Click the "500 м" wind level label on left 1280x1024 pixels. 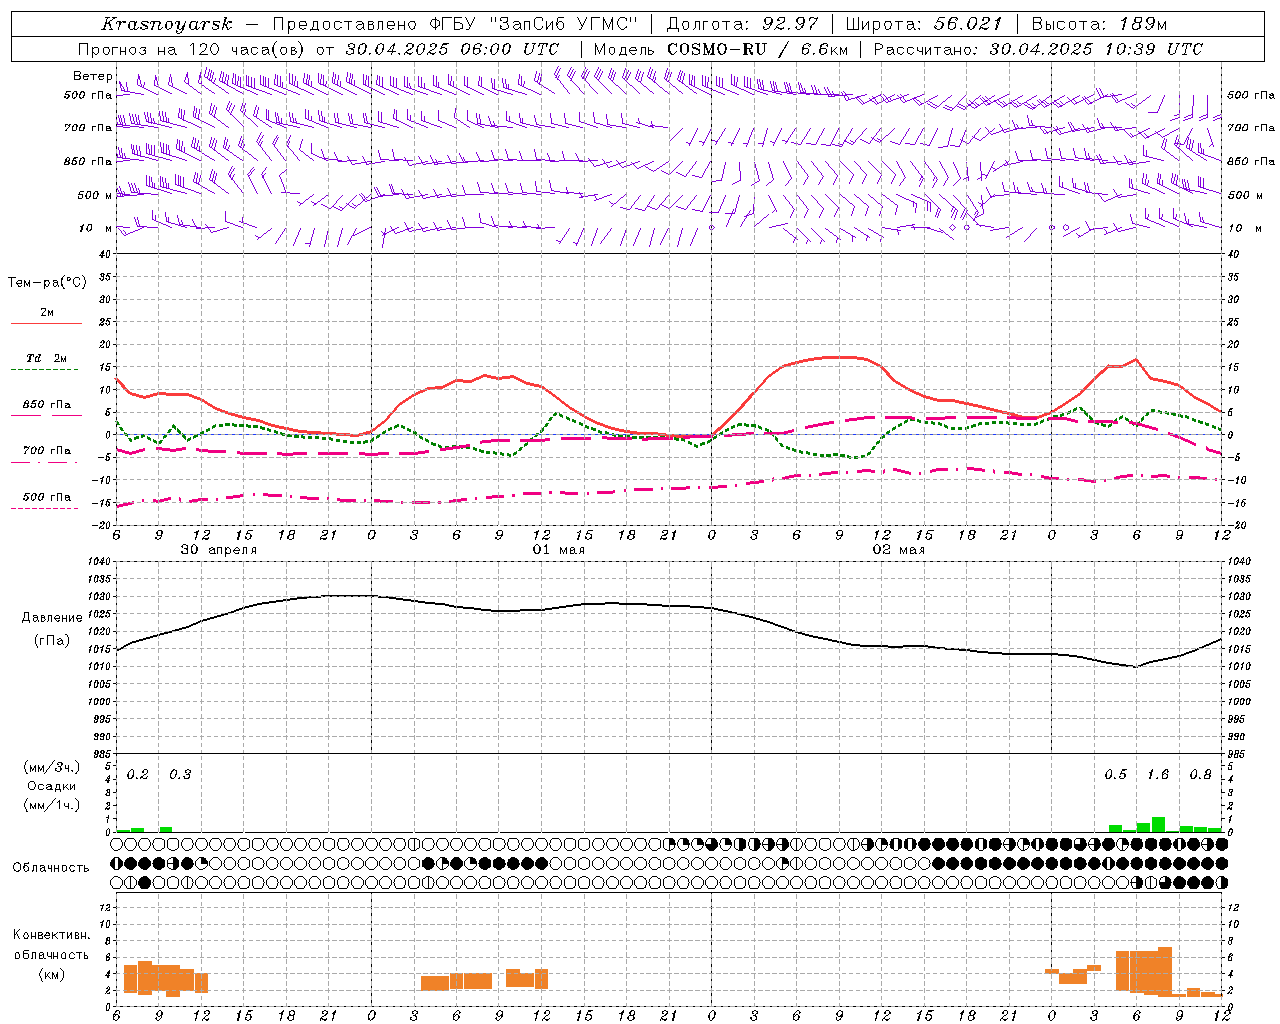coord(95,195)
